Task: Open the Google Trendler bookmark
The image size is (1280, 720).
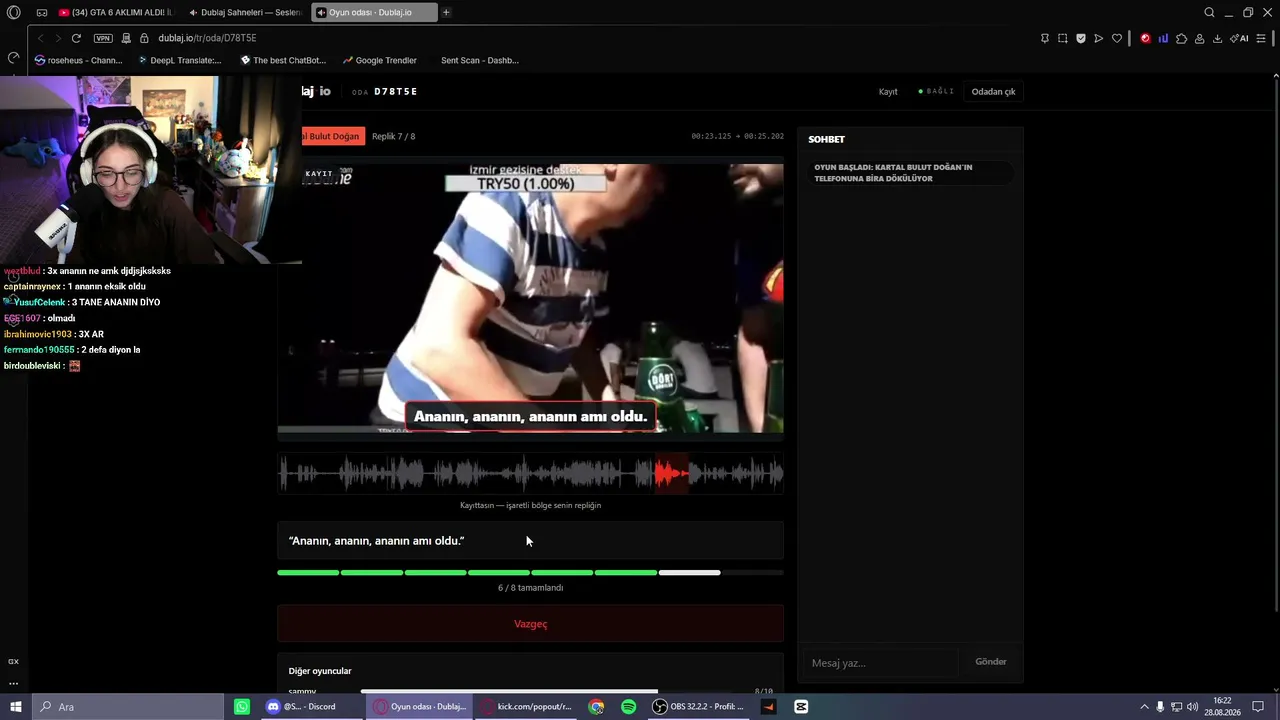Action: point(379,60)
